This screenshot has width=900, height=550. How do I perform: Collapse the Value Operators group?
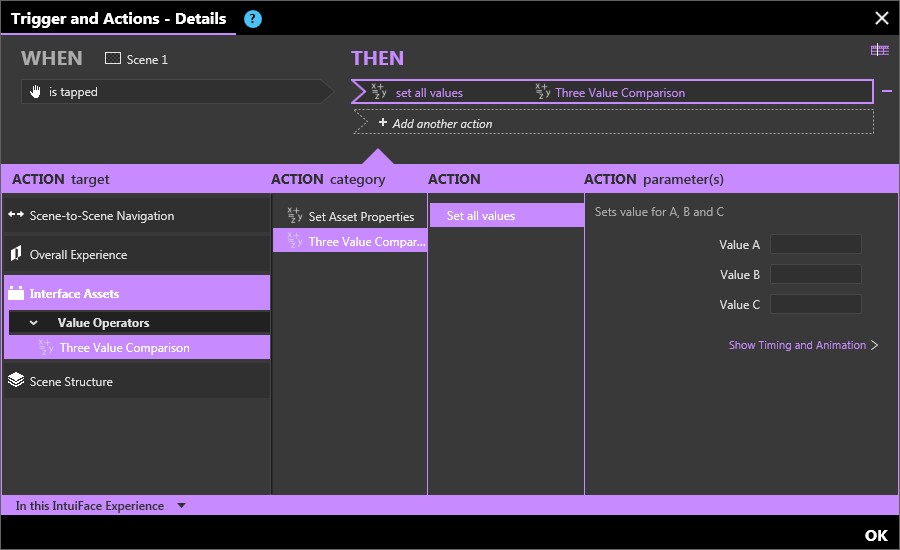33,323
